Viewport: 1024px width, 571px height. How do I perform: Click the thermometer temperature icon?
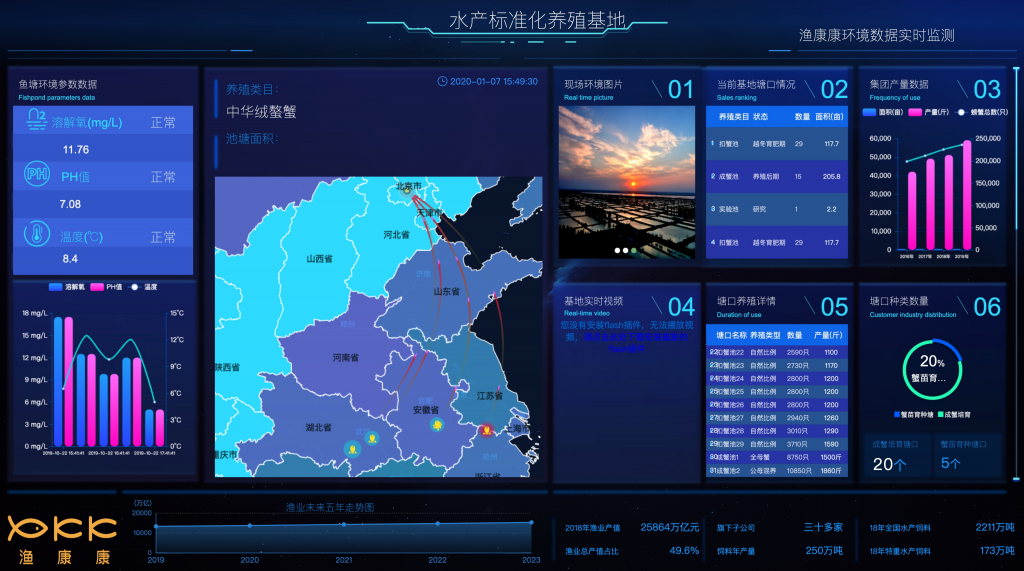[x=36, y=235]
